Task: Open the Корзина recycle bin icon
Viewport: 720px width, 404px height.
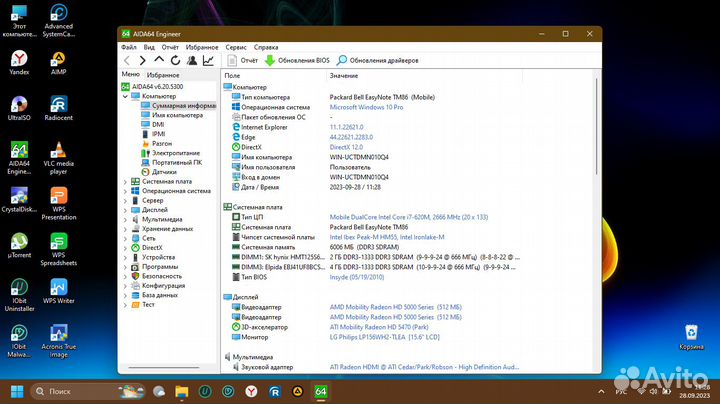Action: pos(691,337)
